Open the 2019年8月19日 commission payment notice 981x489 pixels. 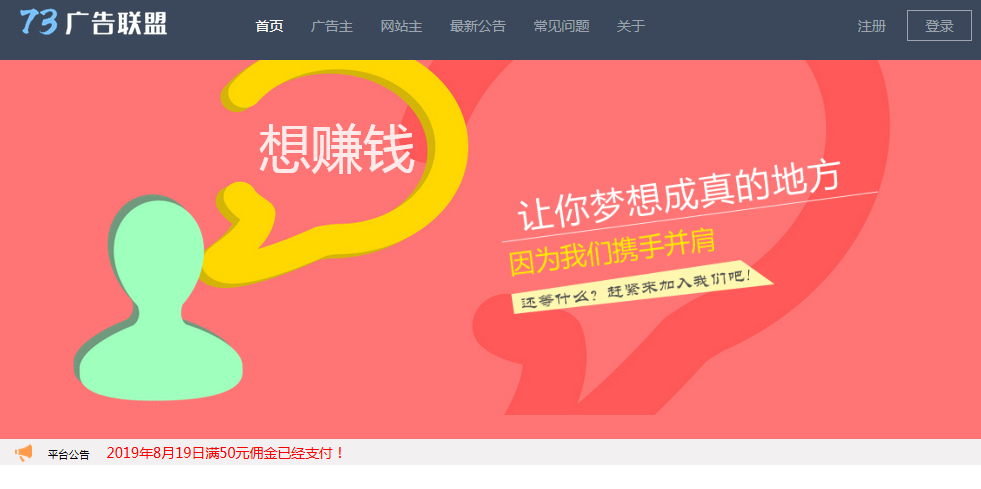point(225,453)
